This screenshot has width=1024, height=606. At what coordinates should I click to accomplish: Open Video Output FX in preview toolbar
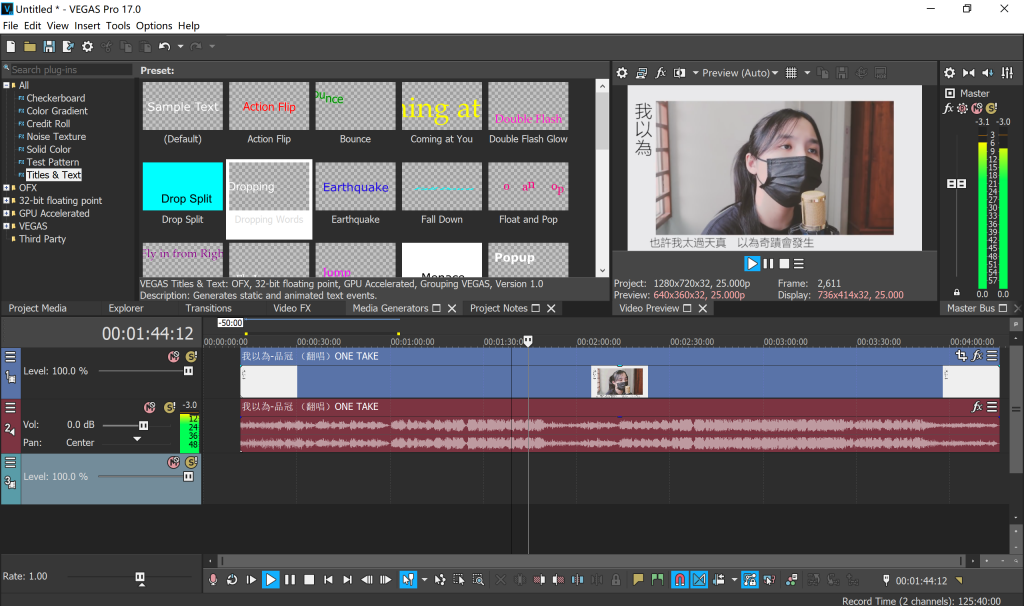pyautogui.click(x=660, y=72)
